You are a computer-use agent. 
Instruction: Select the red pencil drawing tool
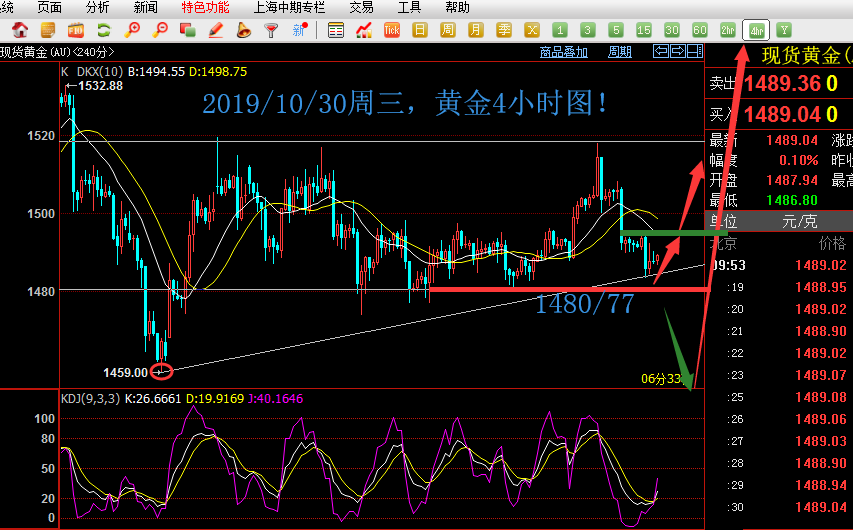pos(216,30)
